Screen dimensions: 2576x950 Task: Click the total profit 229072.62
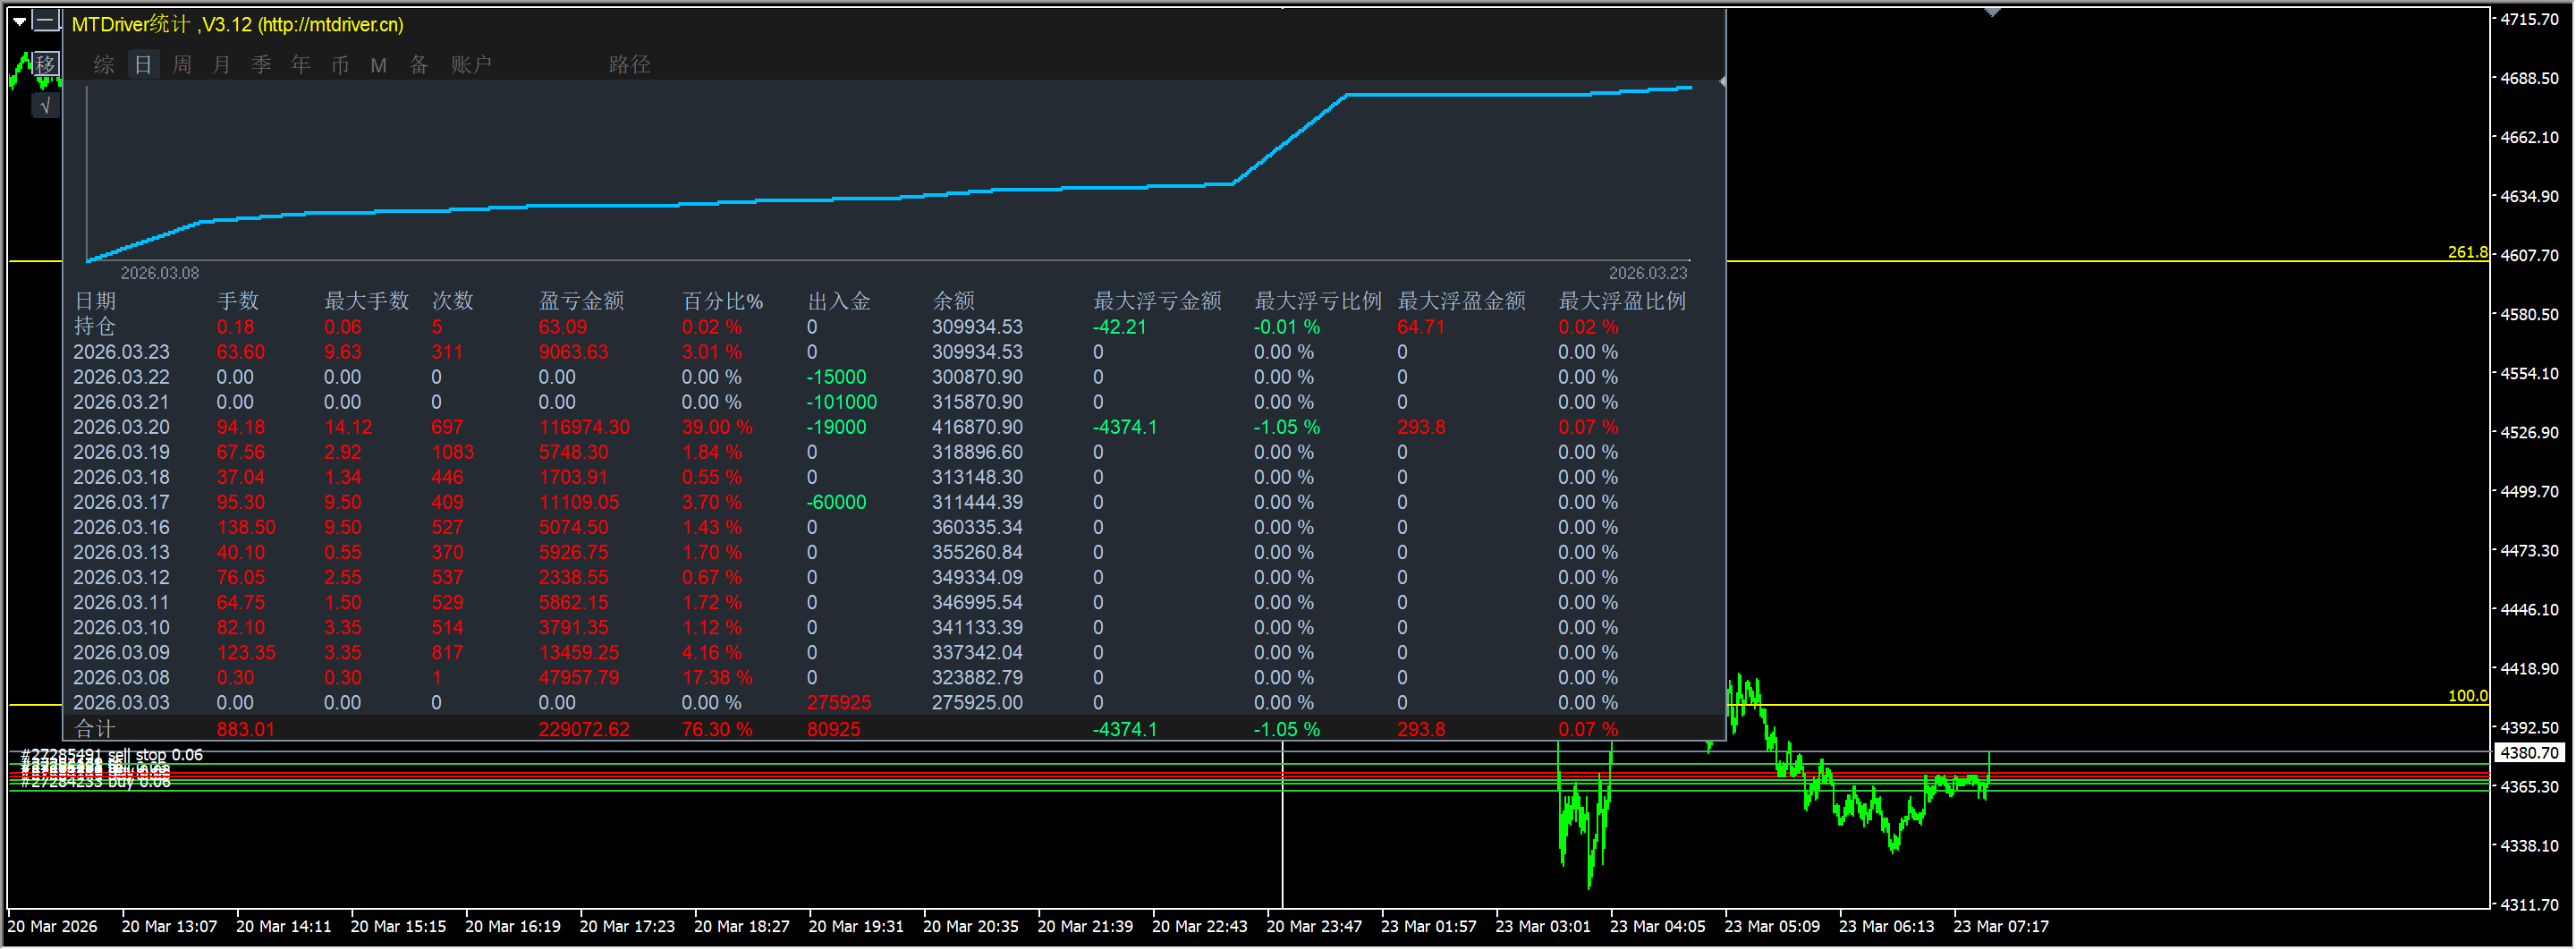coord(584,729)
